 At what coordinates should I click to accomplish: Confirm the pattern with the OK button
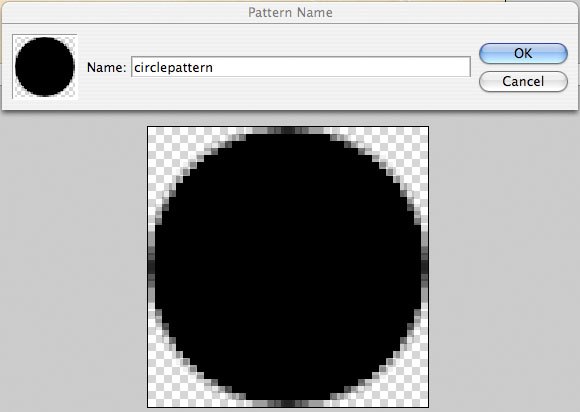coord(523,53)
